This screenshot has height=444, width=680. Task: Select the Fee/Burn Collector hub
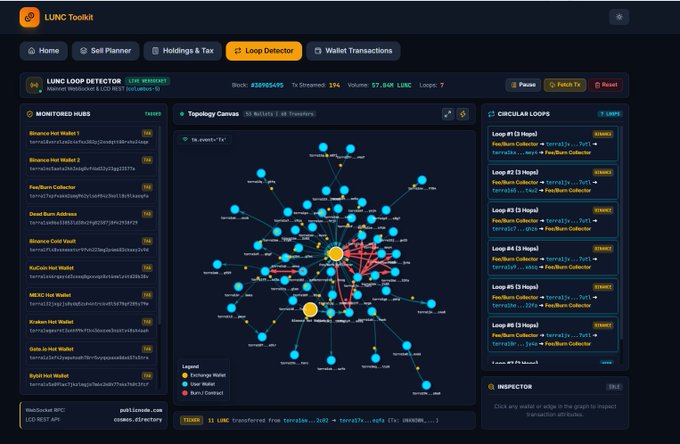[x=91, y=191]
